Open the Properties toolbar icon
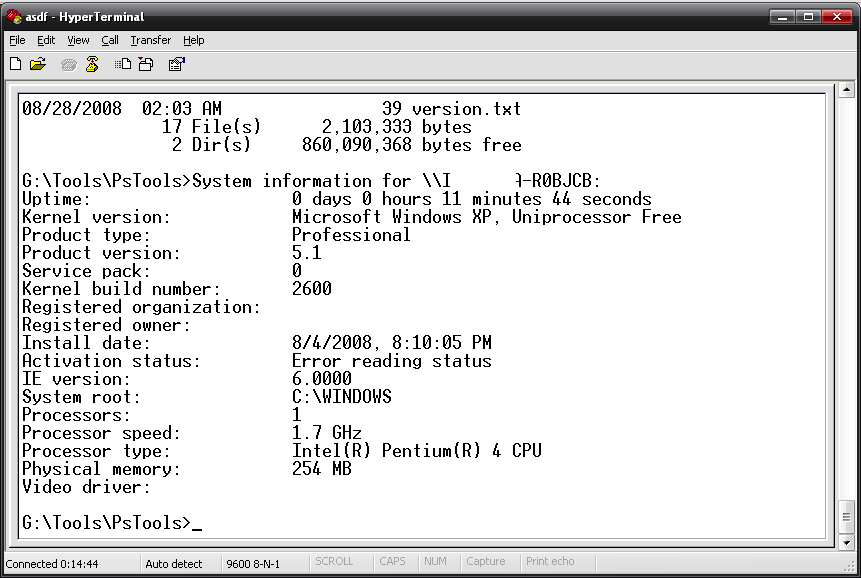Screen dimensions: 861x578 pos(176,64)
